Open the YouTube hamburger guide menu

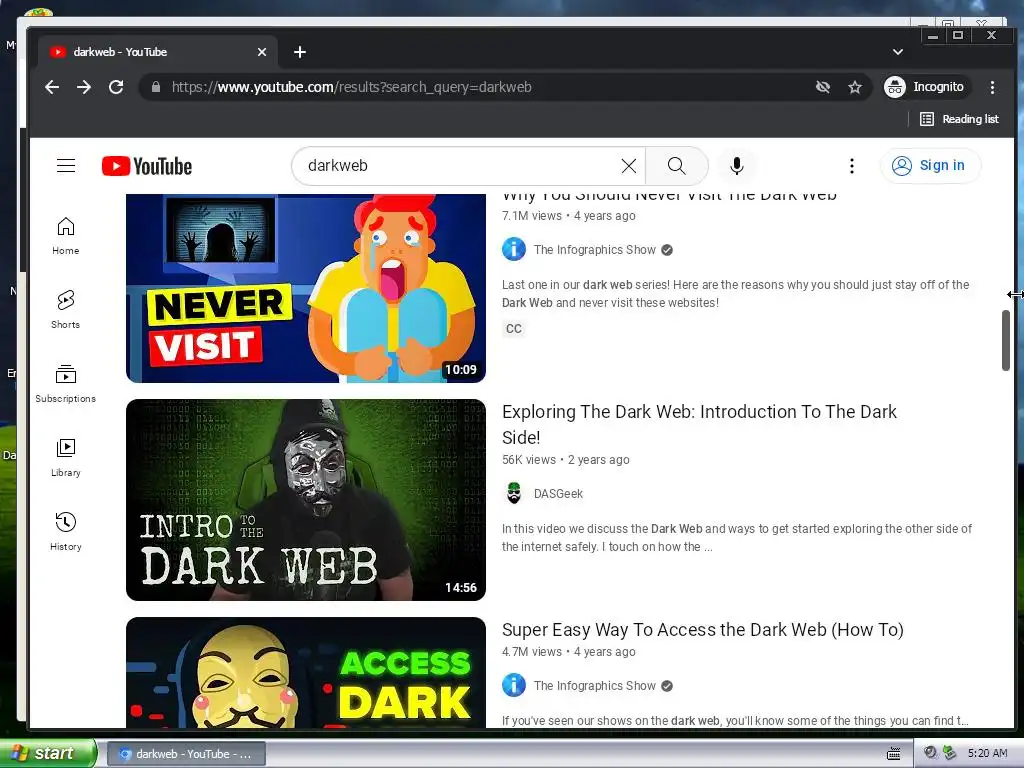point(66,166)
